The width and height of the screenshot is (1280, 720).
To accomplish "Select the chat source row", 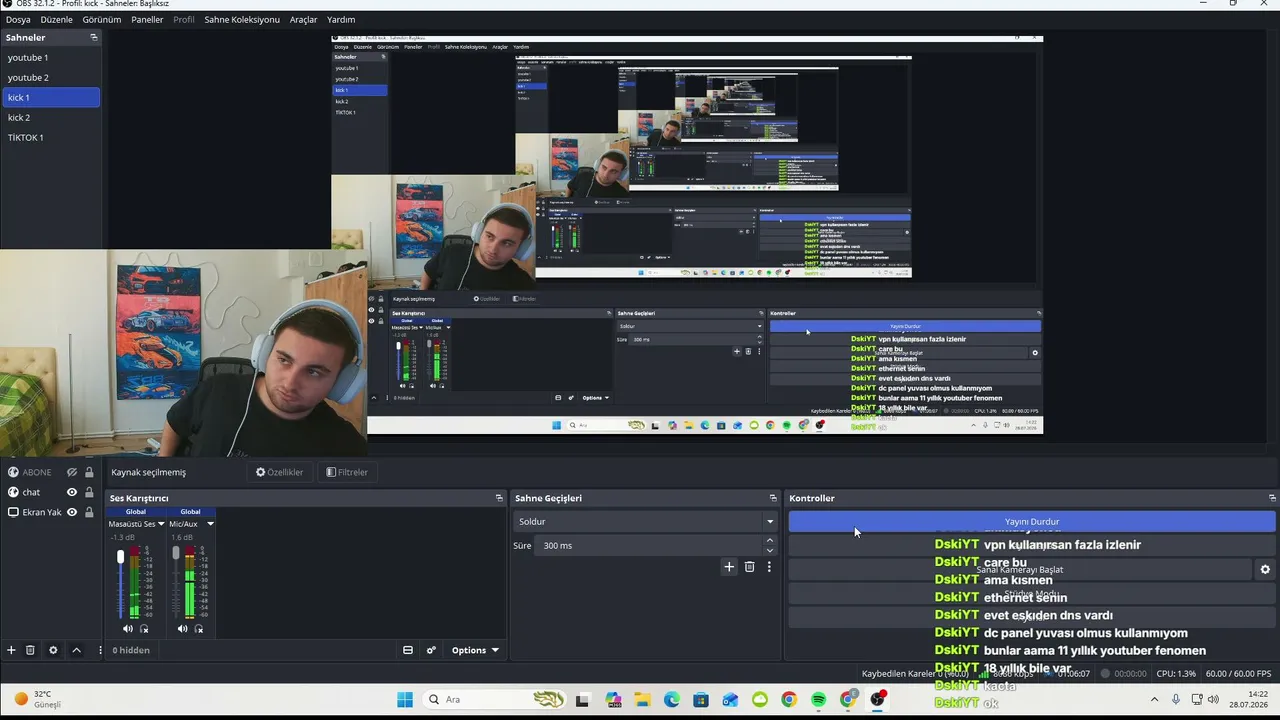I will coord(50,492).
